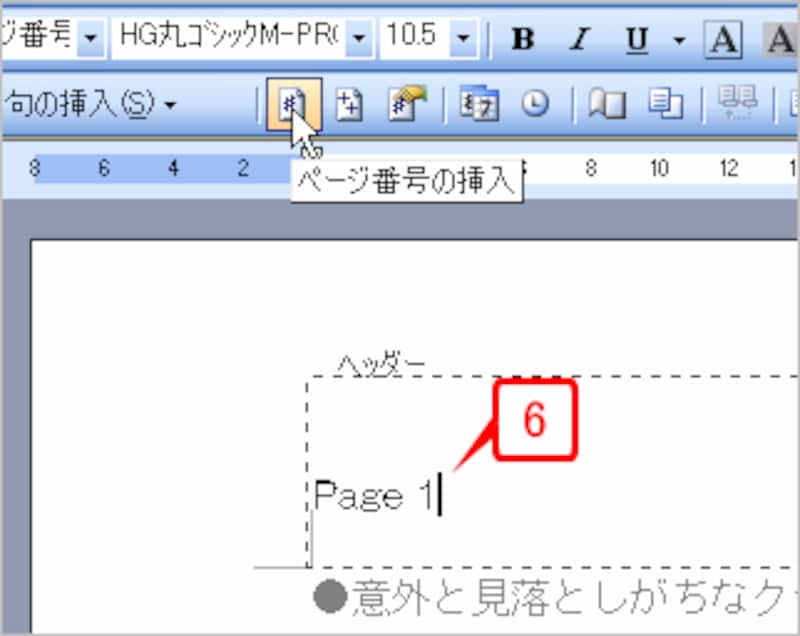
Task: Open the Format Page Number dialog icon
Action: coord(403,103)
